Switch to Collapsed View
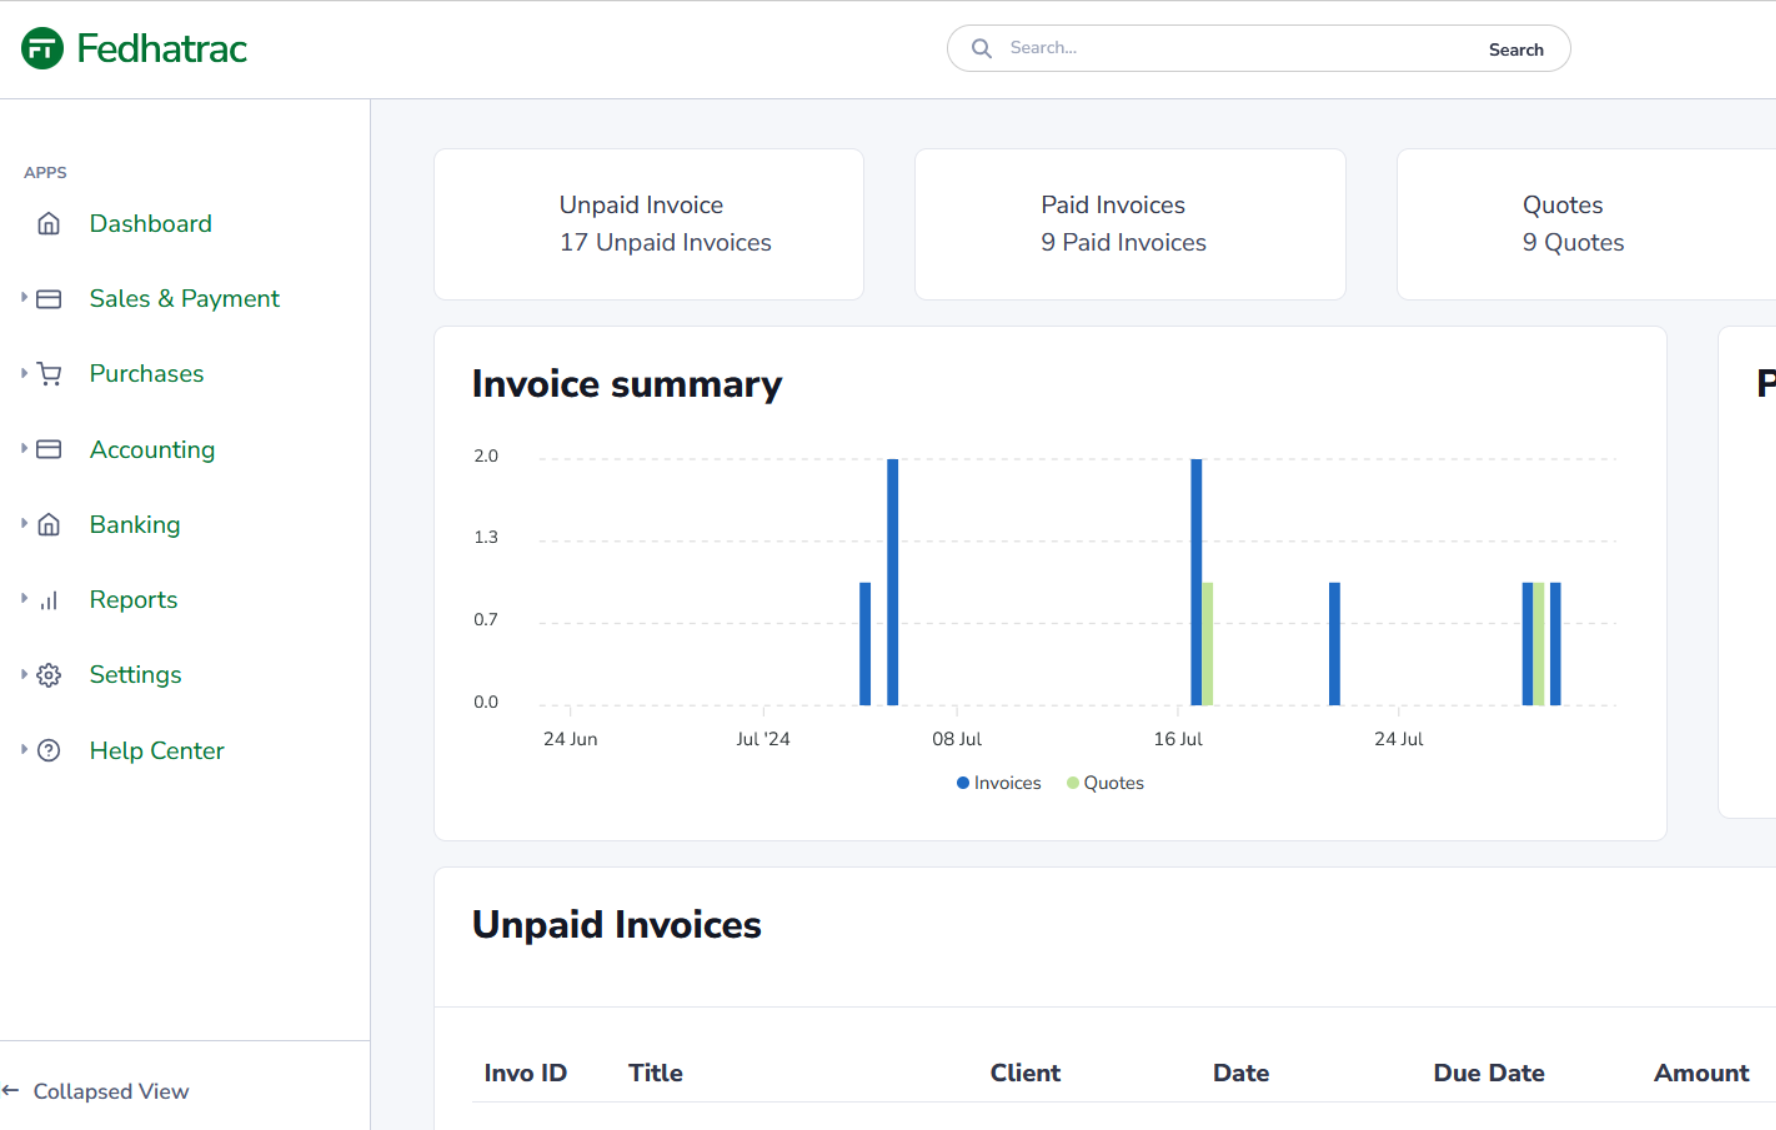This screenshot has width=1776, height=1130. pos(110,1091)
